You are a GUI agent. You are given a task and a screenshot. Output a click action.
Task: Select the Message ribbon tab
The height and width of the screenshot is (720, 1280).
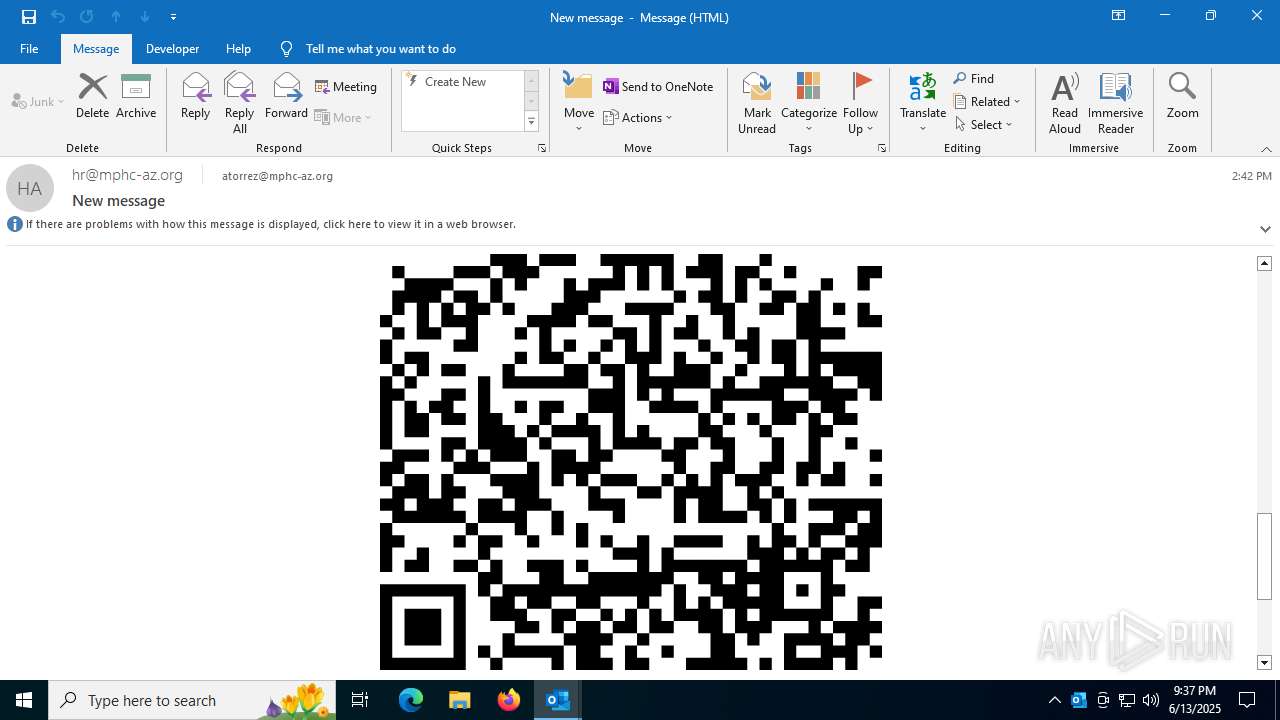click(96, 49)
